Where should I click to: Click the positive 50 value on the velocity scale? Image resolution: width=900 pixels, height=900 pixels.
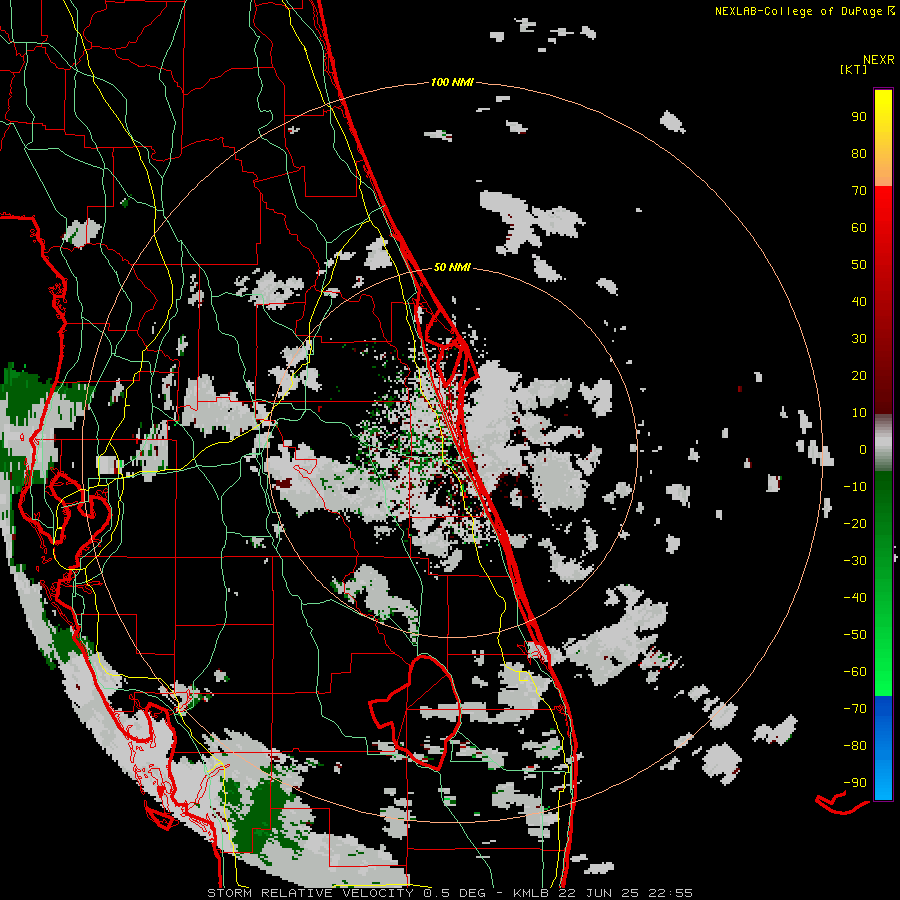(859, 265)
